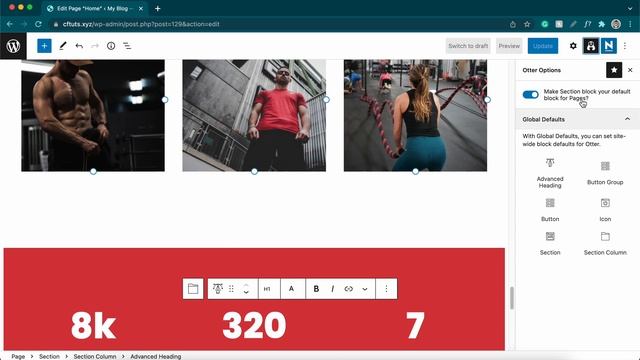Click the blue Update button
Image resolution: width=640 pixels, height=360 pixels.
[x=542, y=46]
